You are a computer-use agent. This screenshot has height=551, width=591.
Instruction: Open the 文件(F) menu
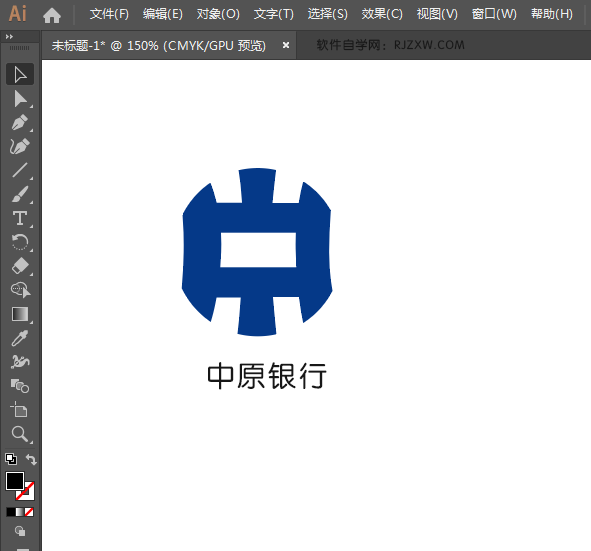[109, 14]
